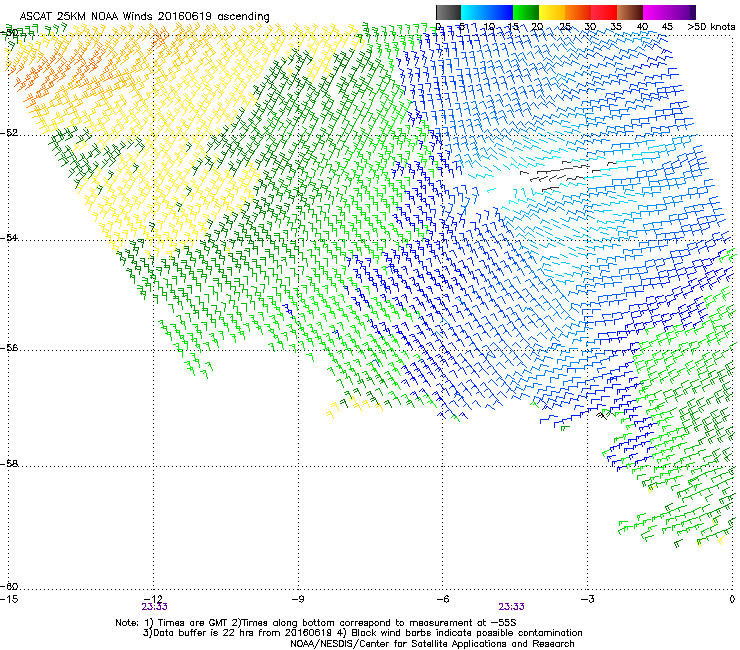Click the "40" legend scale label

pyautogui.click(x=642, y=27)
